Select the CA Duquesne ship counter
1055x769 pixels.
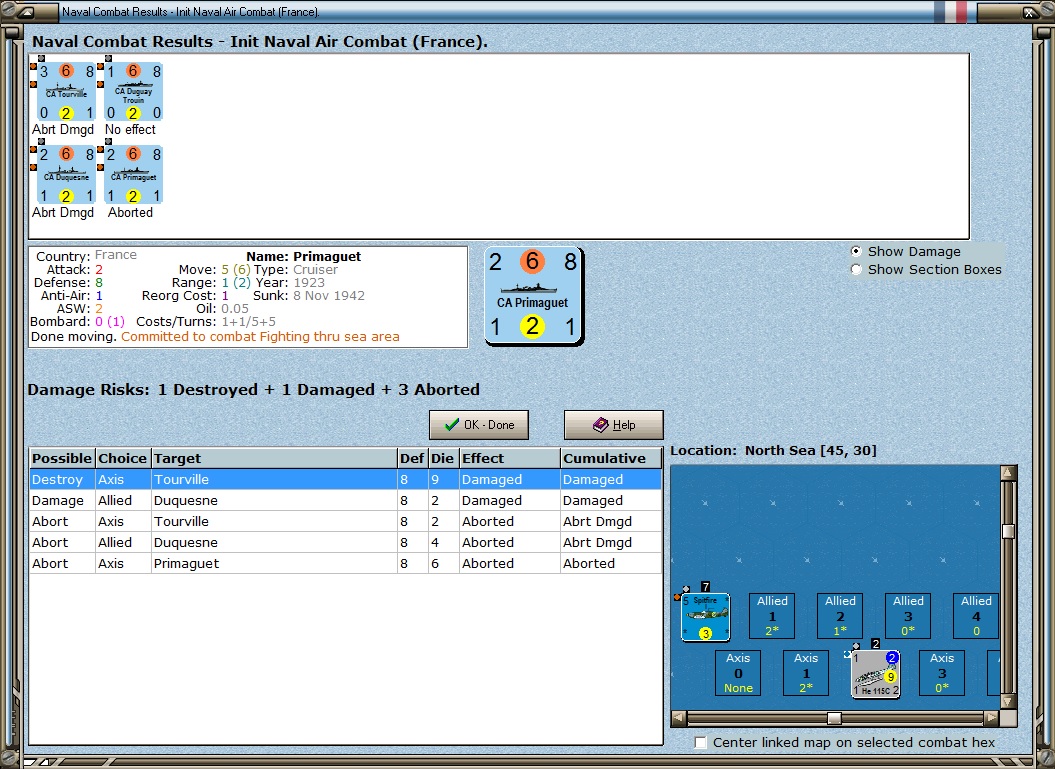(66, 175)
